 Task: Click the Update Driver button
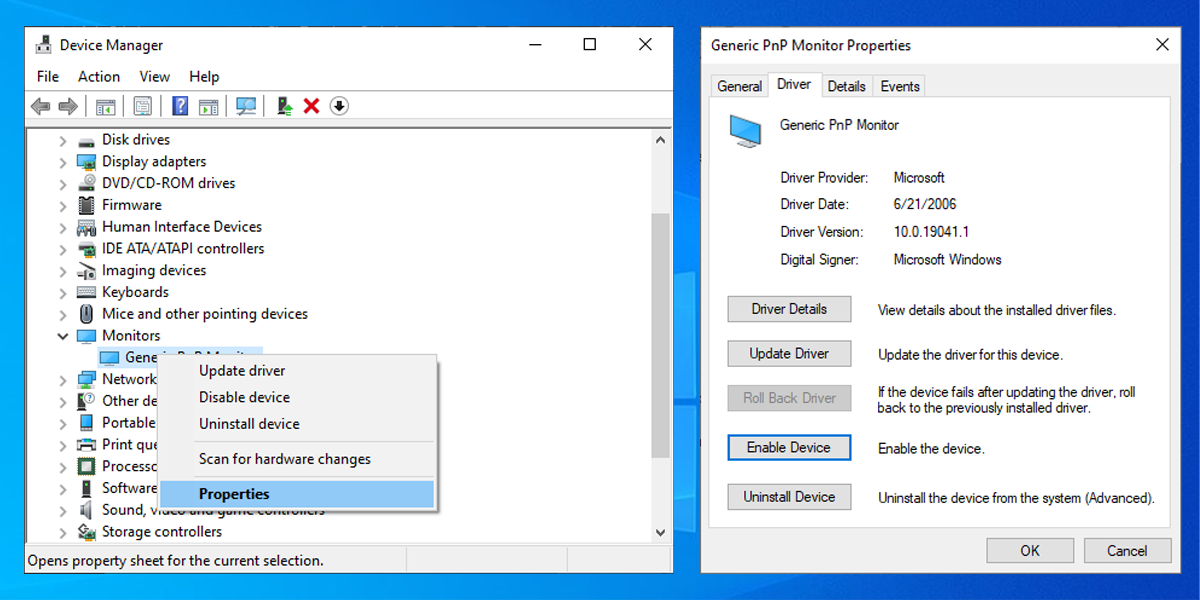coord(789,354)
